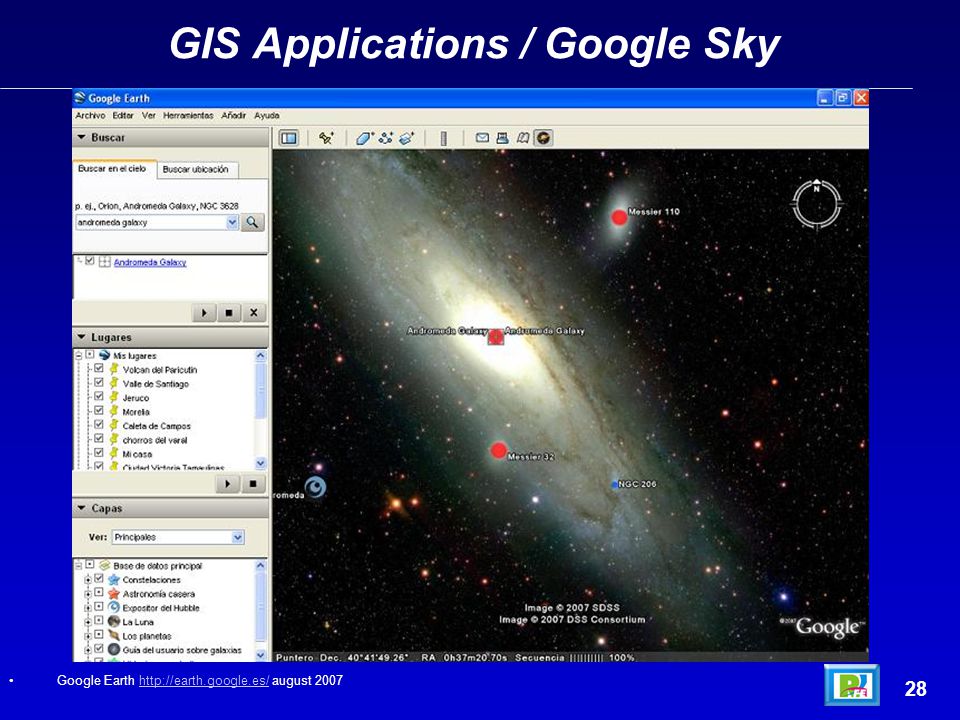Viewport: 960px width, 720px height.
Task: Select Guía del usuario sobre galaxias
Action: click(x=182, y=650)
